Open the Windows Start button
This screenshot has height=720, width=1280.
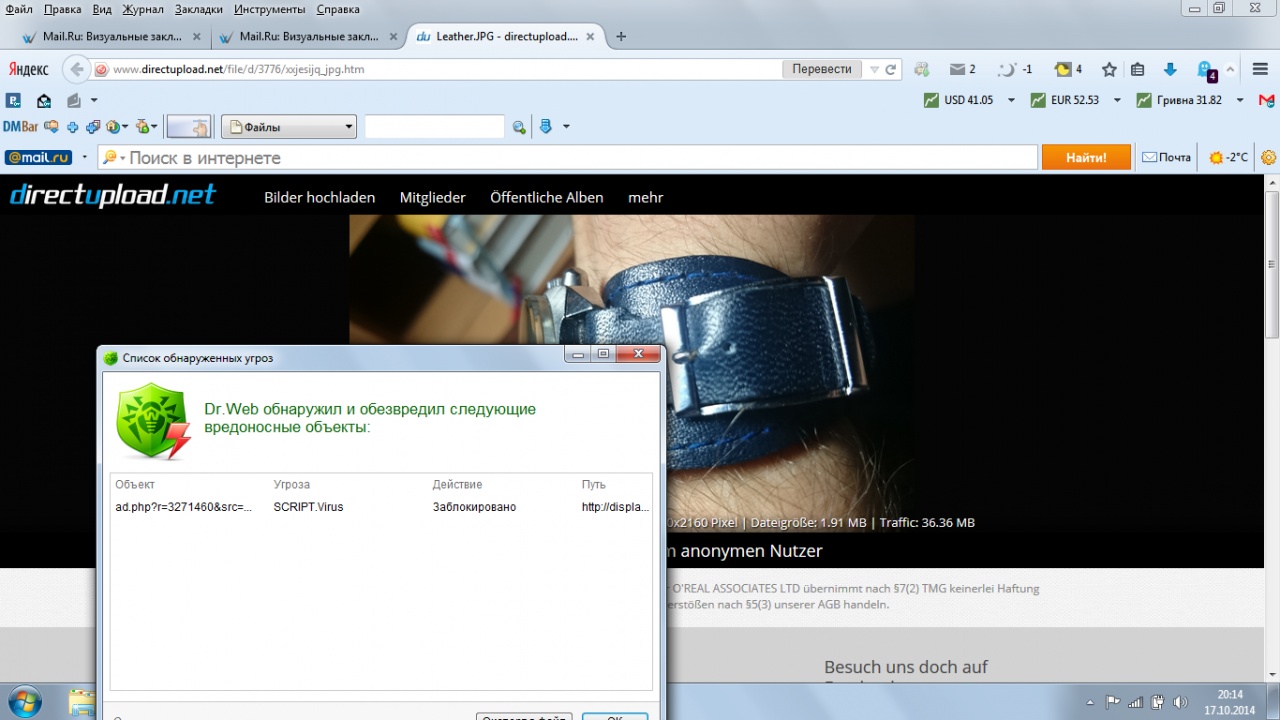(24, 700)
